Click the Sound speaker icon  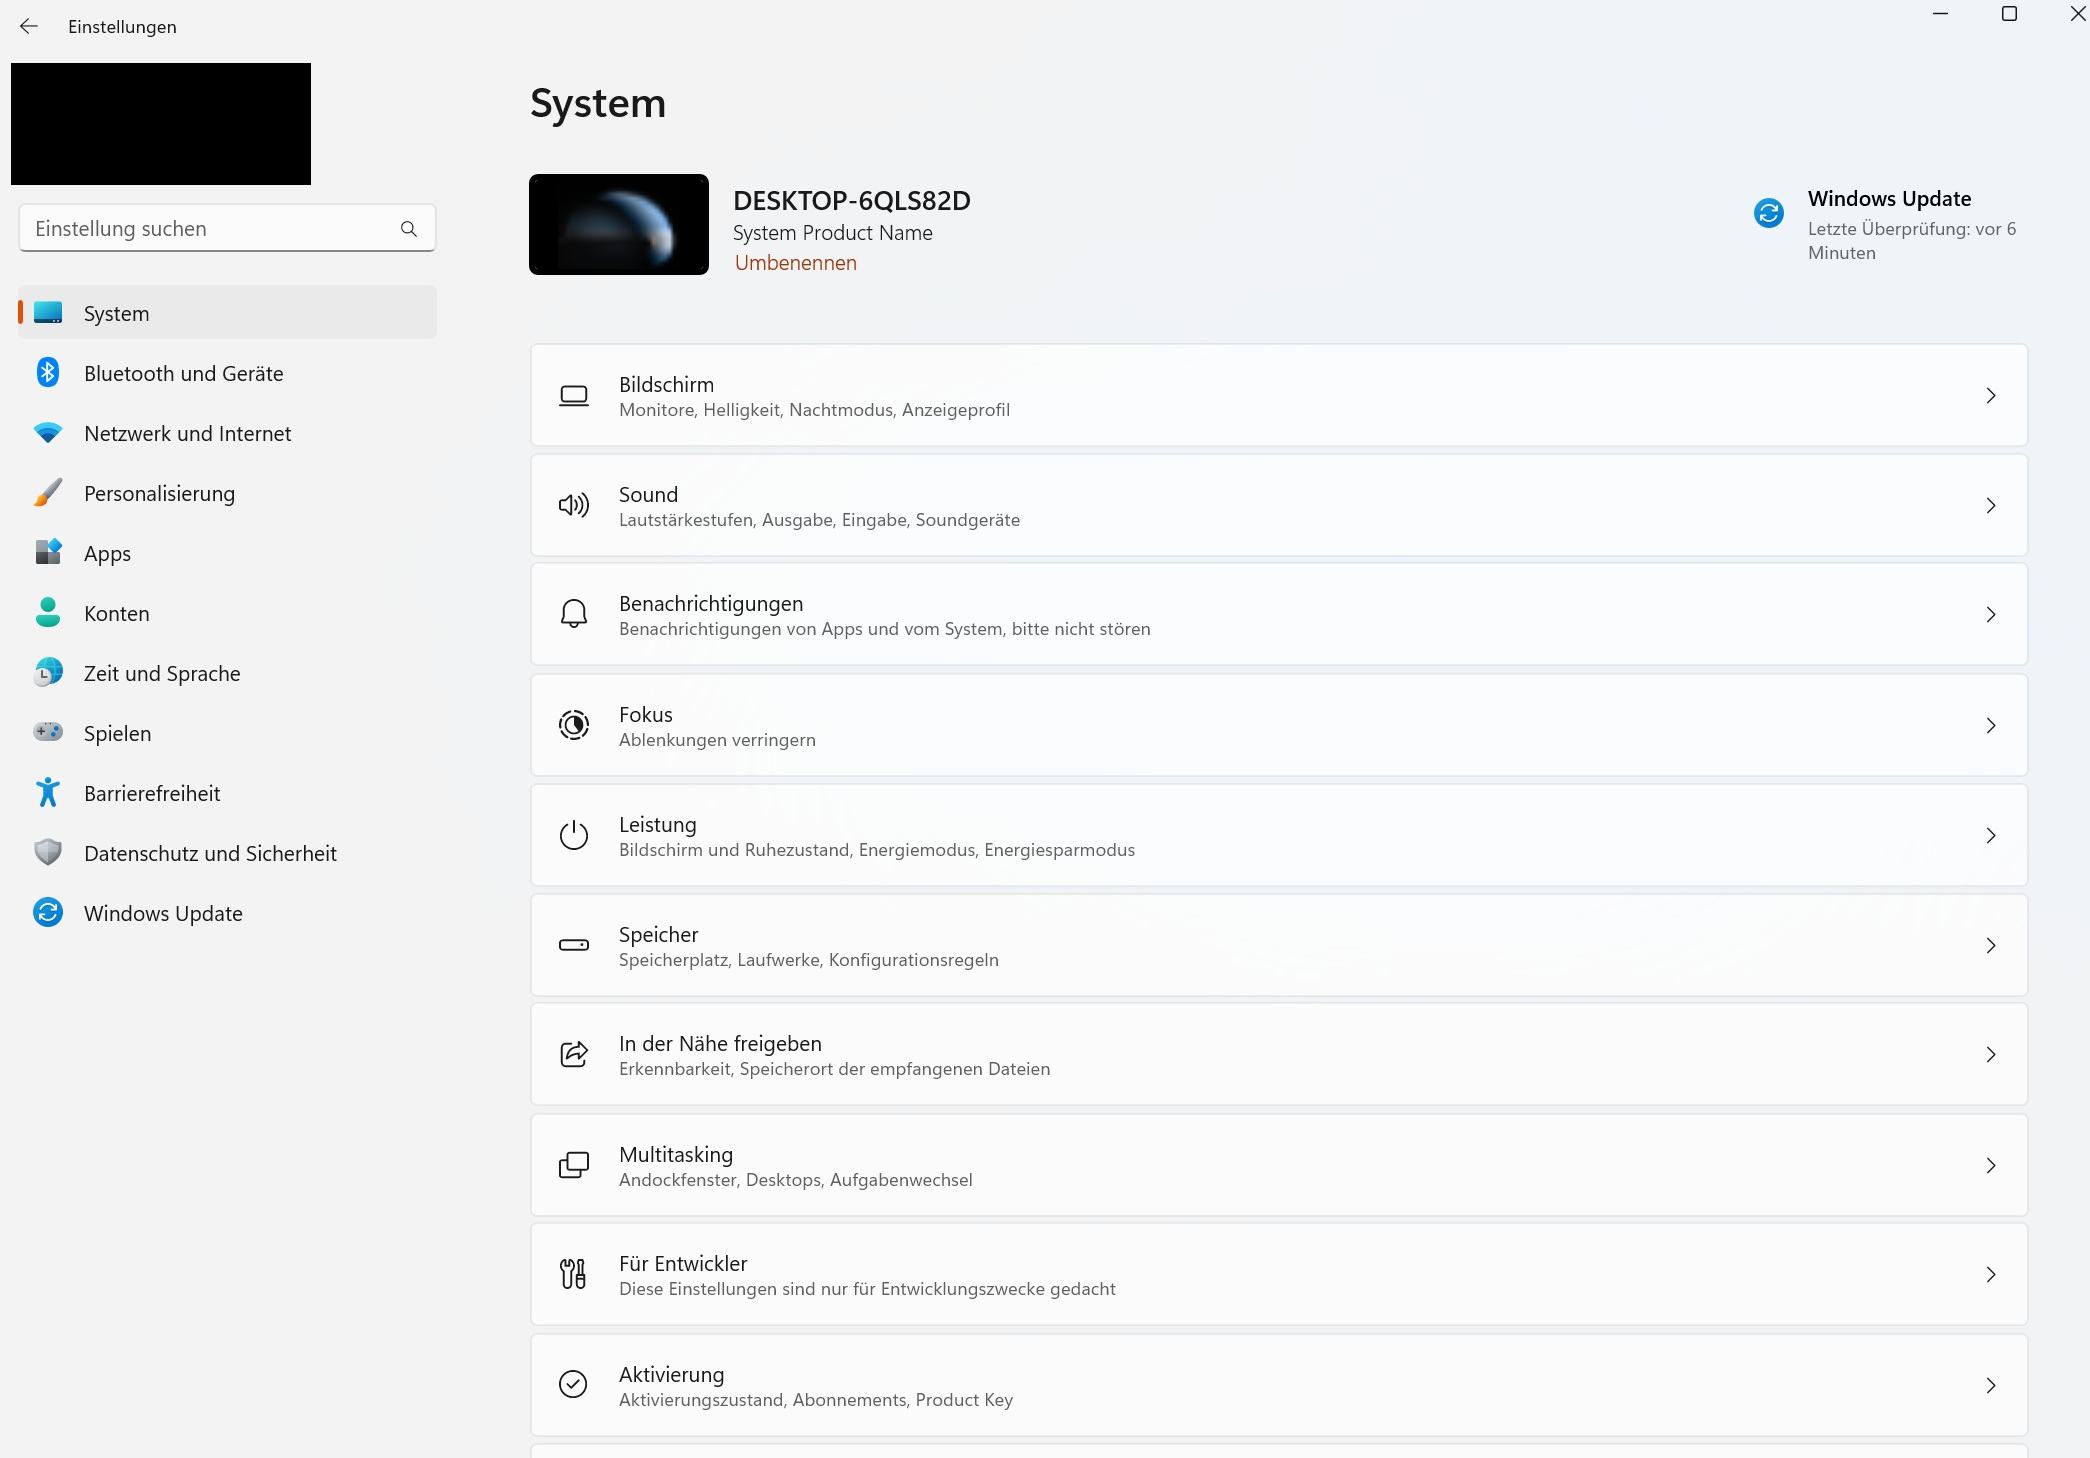[x=573, y=505]
